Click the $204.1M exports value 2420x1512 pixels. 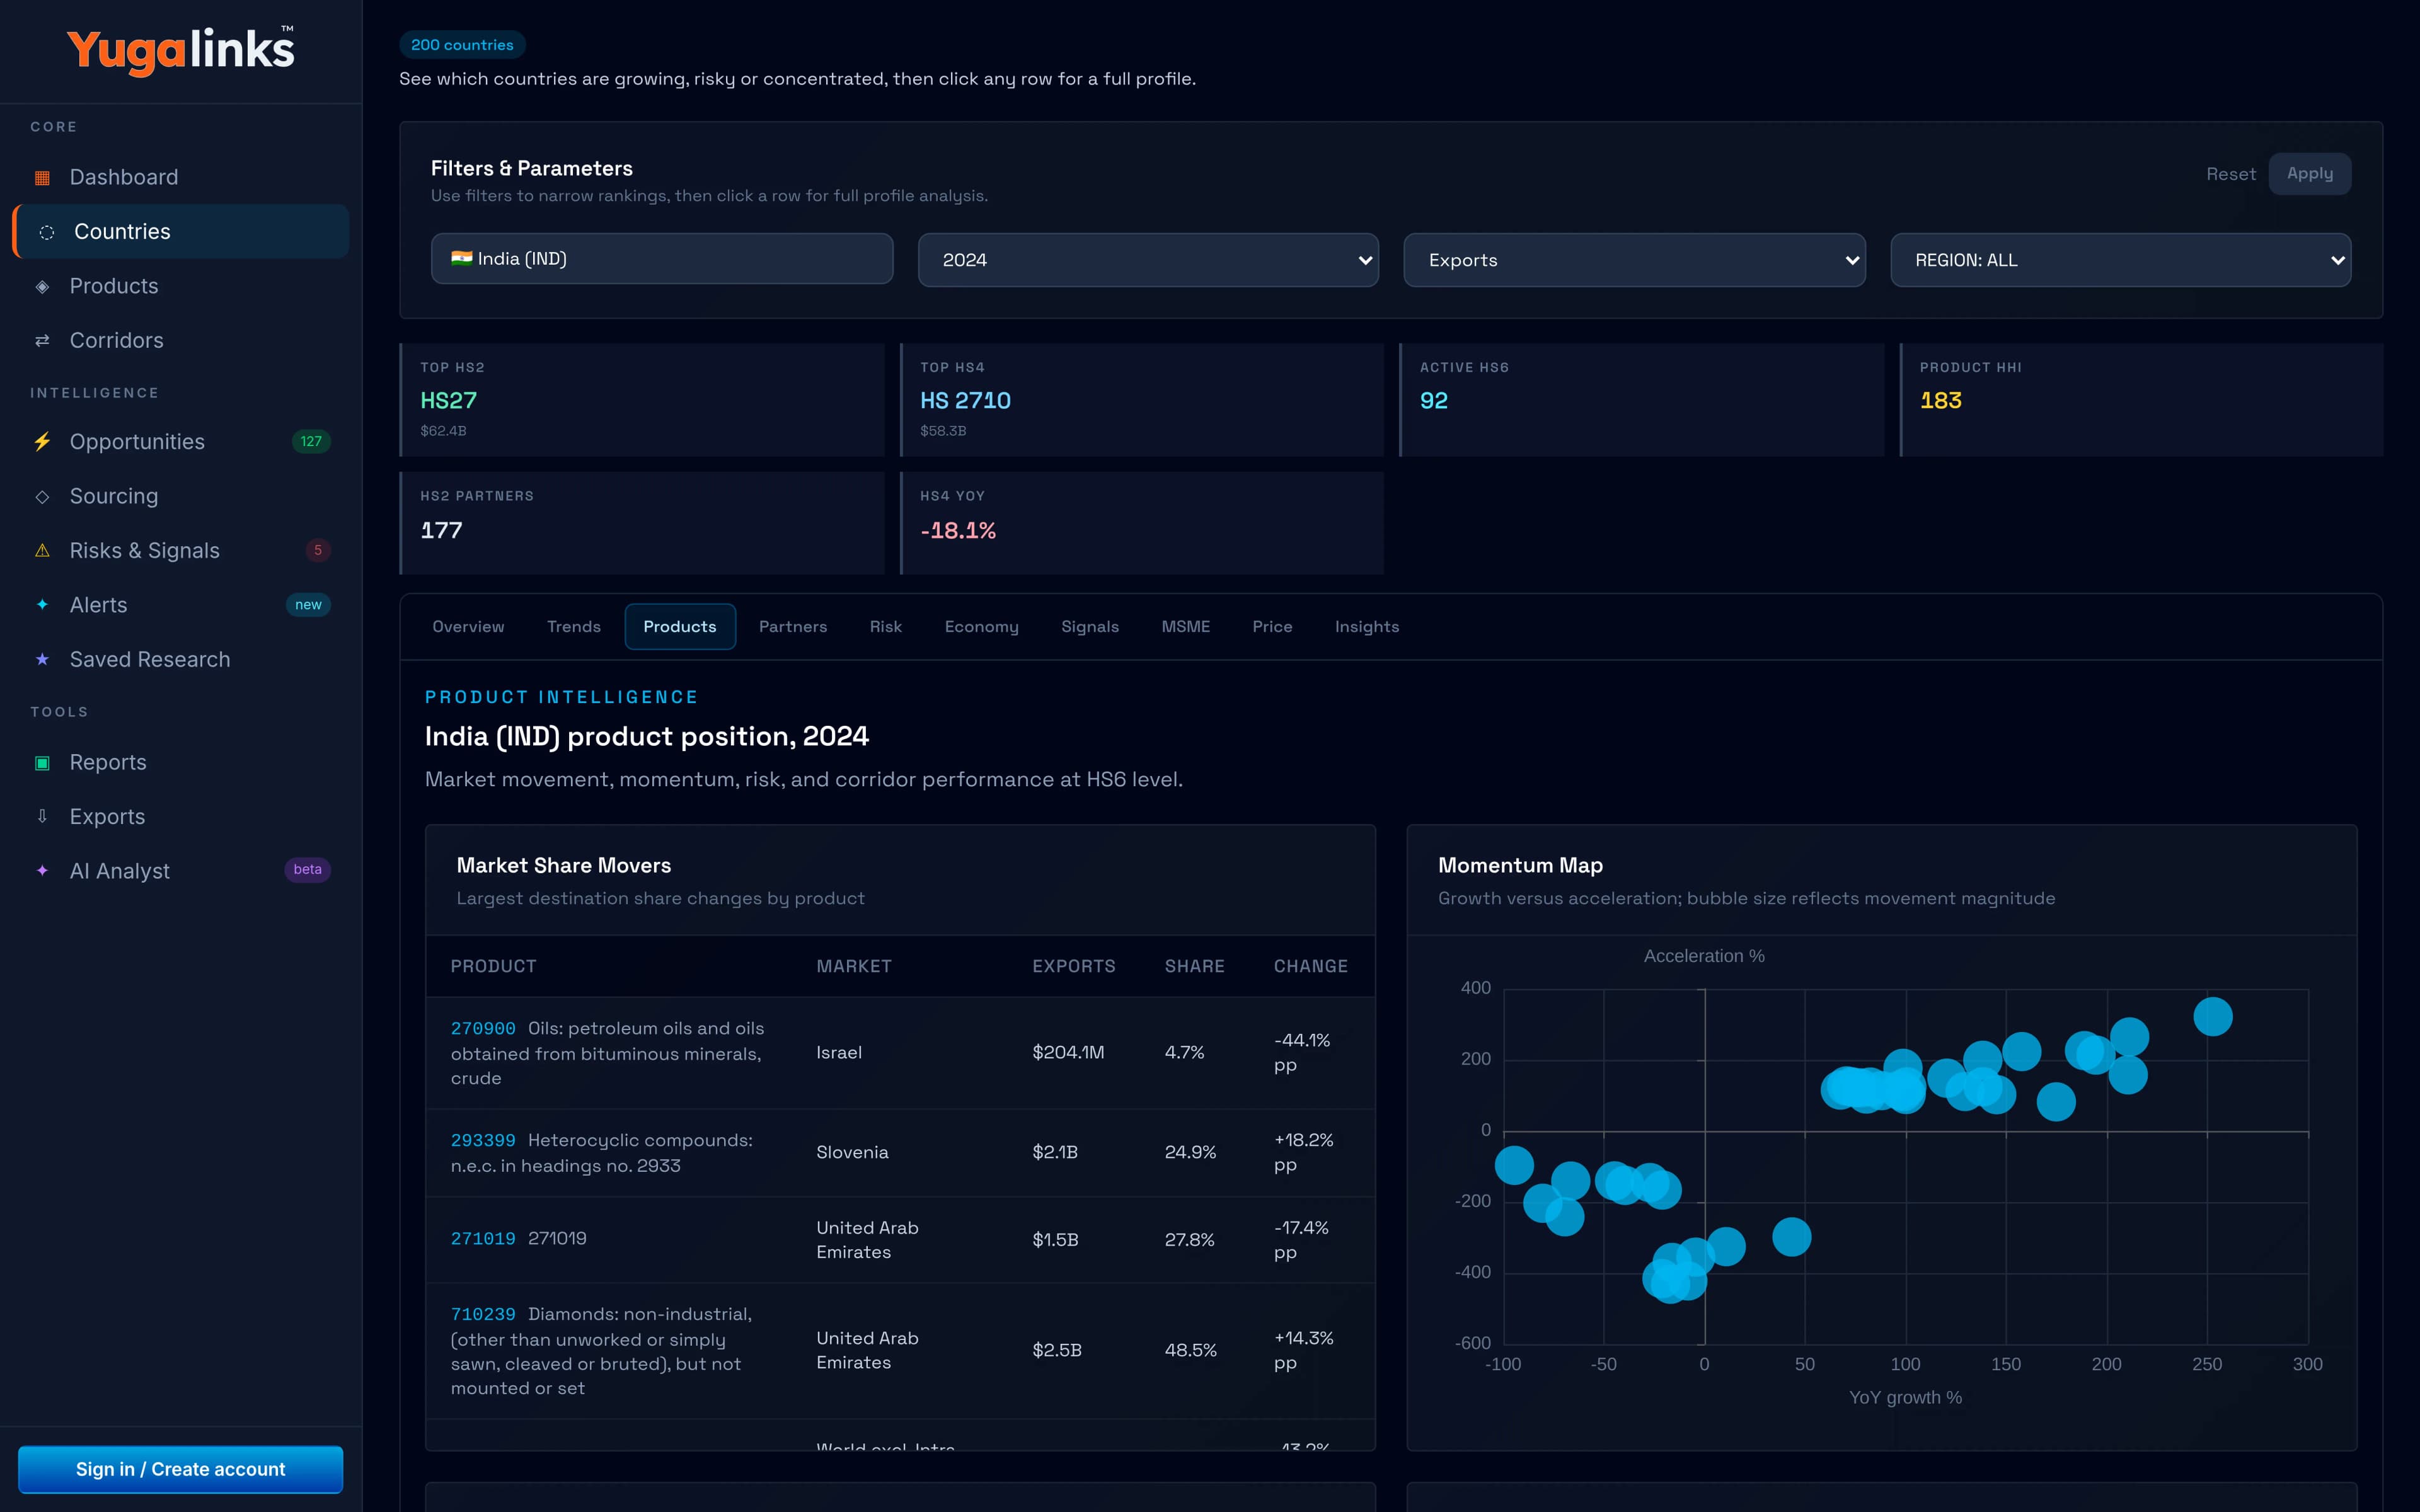coord(1068,1053)
